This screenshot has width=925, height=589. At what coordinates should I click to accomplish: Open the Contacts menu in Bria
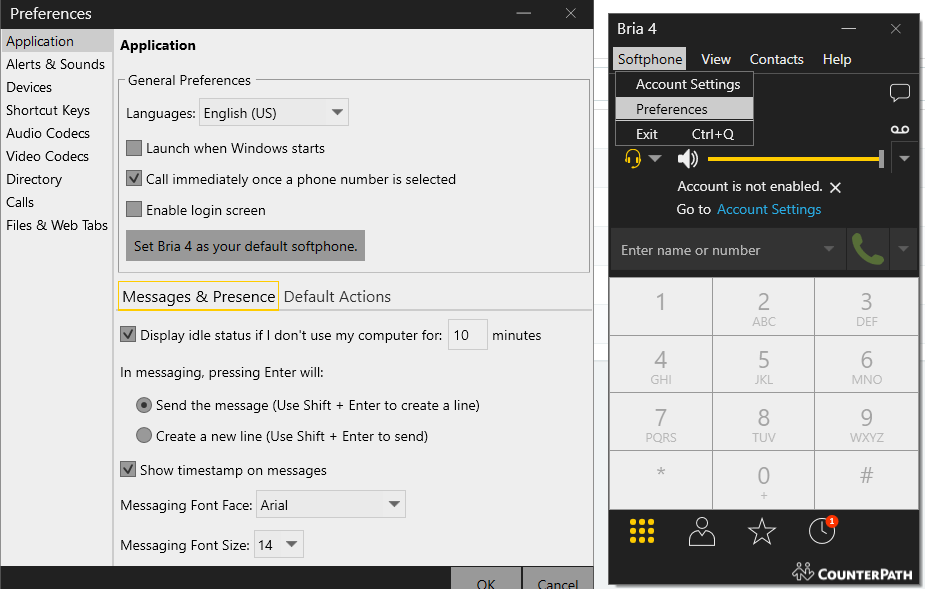tap(776, 59)
